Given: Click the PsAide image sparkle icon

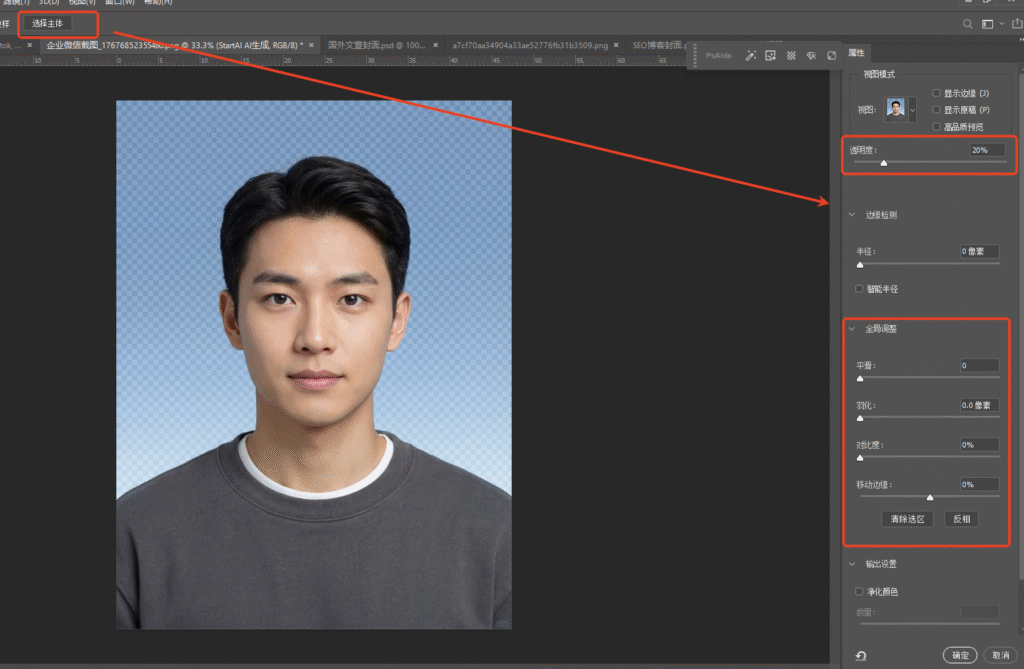Looking at the screenshot, I should [x=771, y=56].
